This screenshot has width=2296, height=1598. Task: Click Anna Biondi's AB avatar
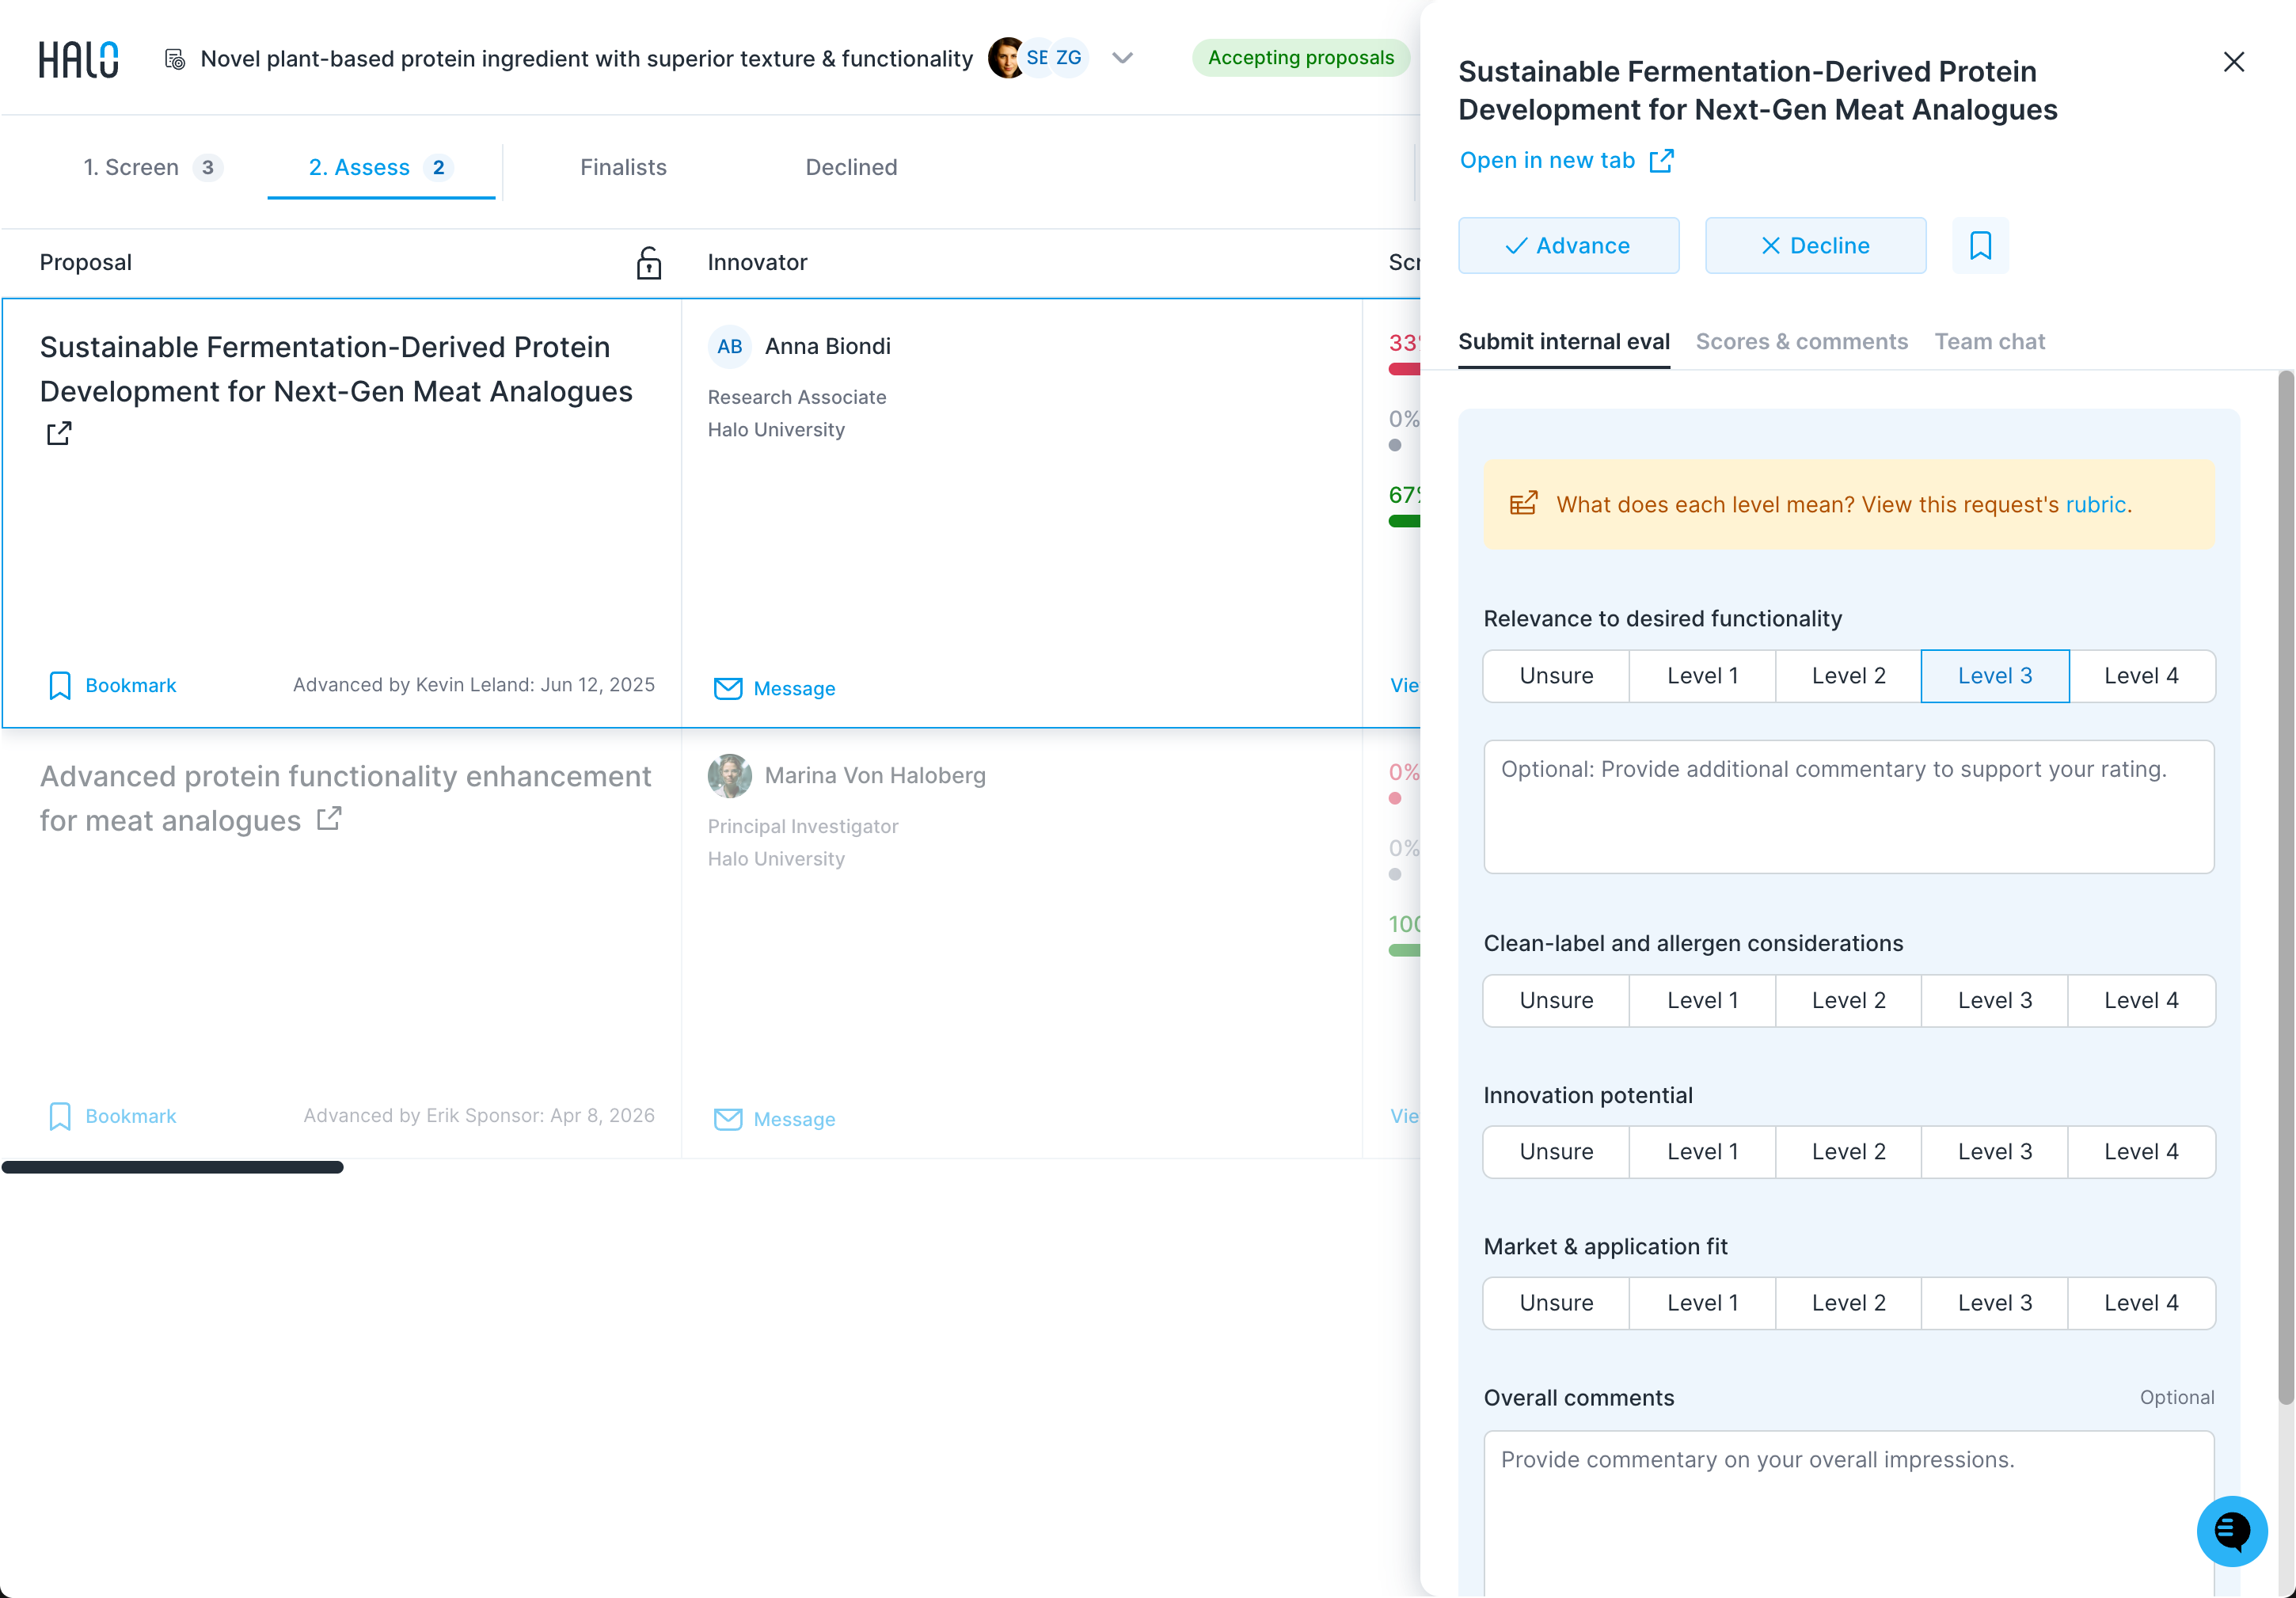[730, 346]
